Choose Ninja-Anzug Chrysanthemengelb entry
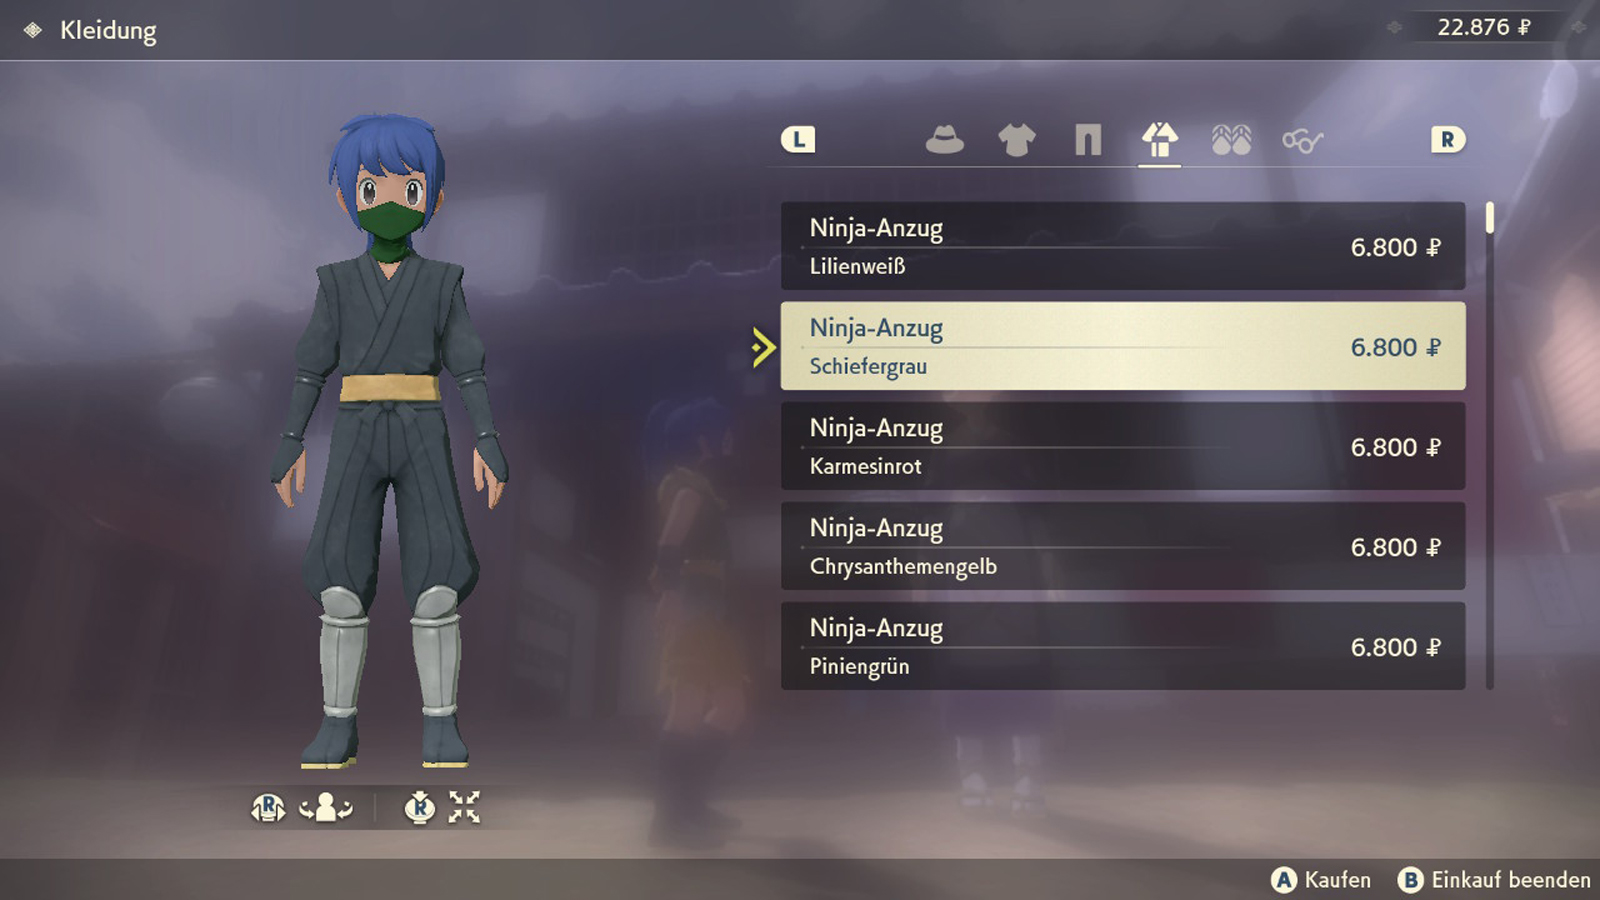 click(x=1123, y=546)
